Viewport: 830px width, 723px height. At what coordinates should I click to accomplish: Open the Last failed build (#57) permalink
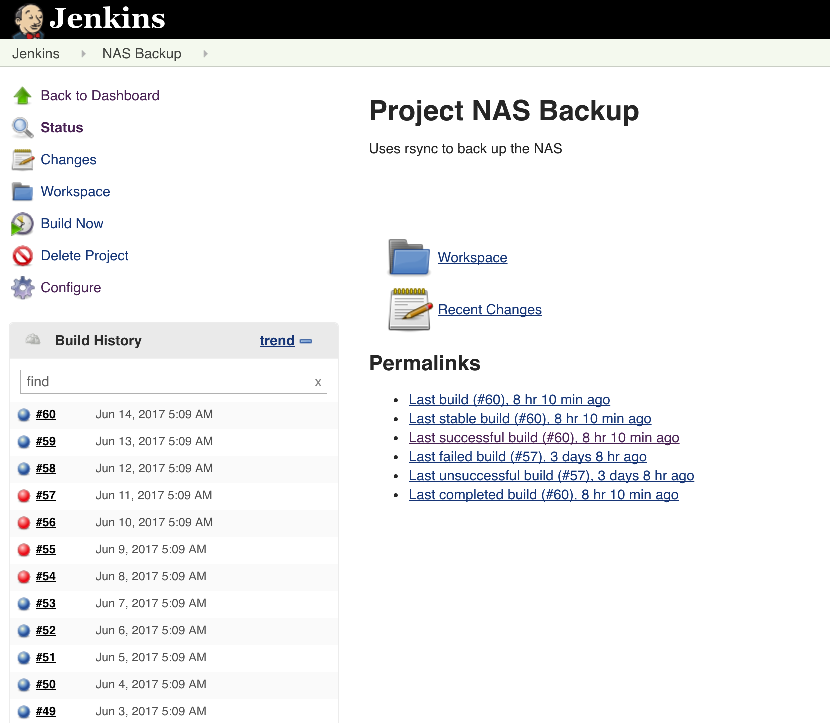pos(527,457)
